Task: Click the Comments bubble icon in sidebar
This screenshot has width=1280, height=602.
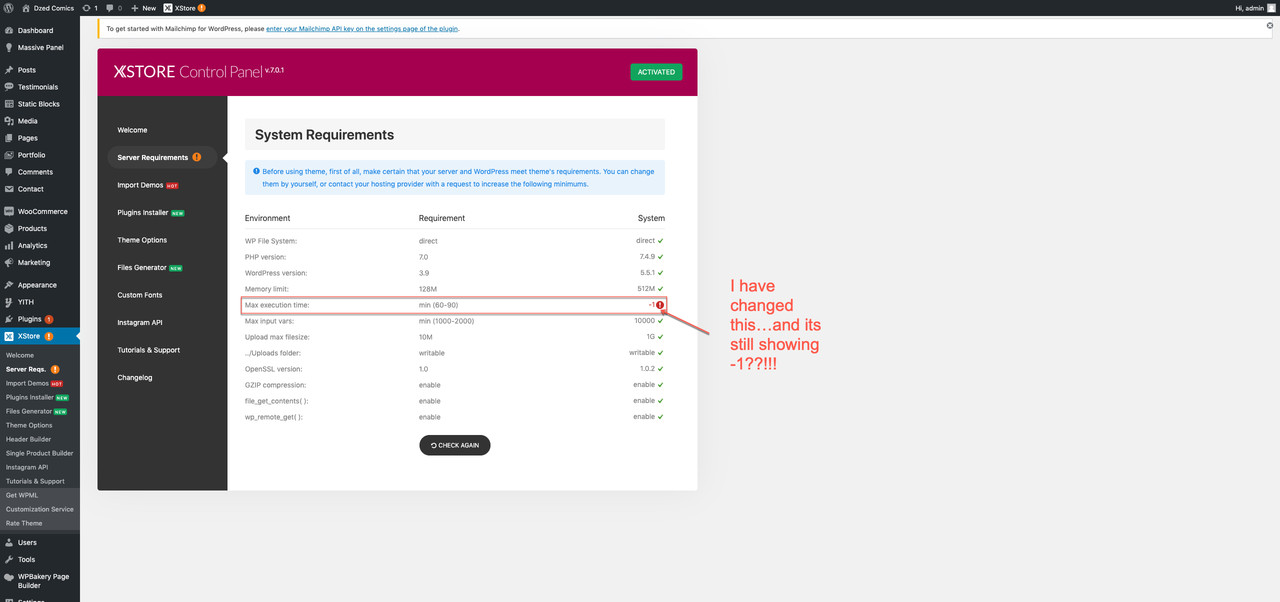Action: (9, 172)
